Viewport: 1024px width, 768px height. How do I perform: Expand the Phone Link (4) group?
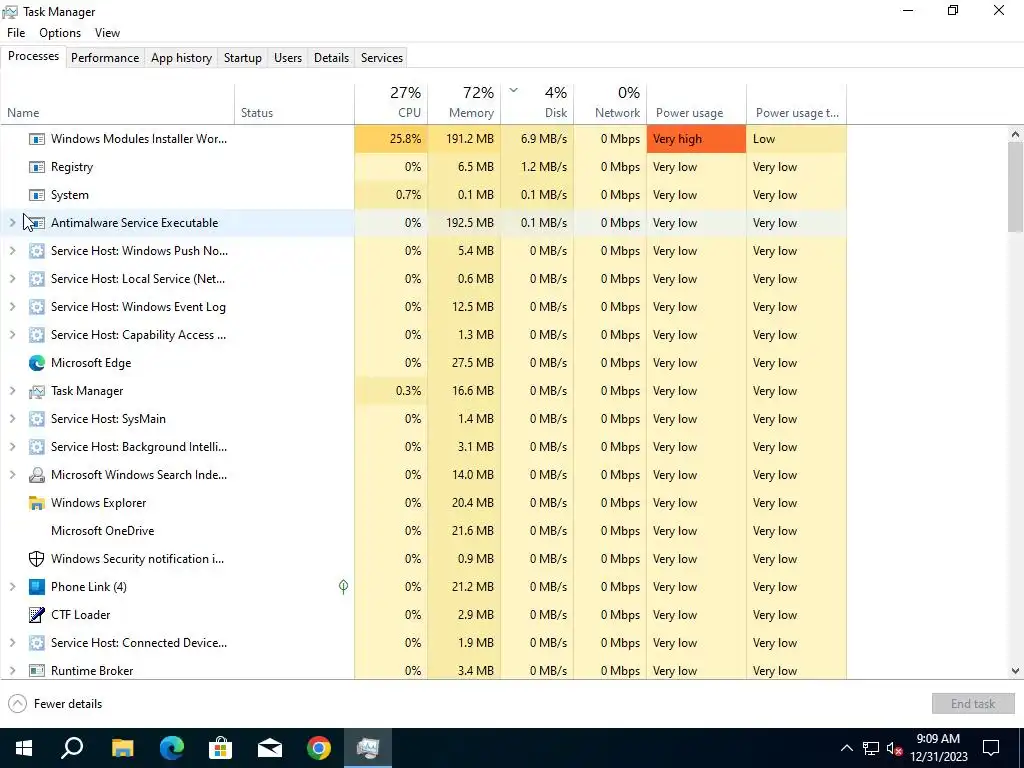pyautogui.click(x=12, y=587)
